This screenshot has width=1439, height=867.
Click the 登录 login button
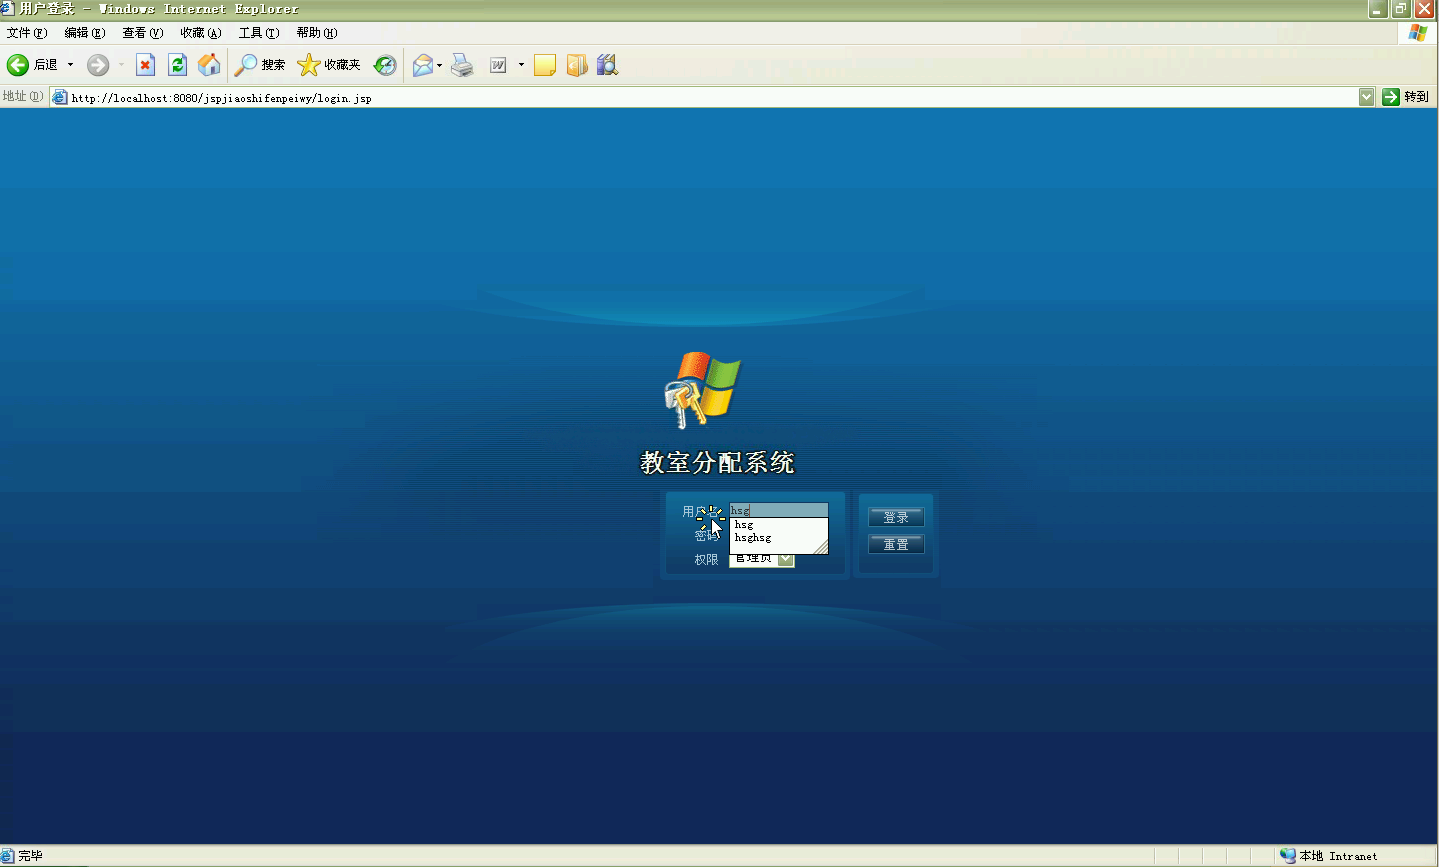[896, 517]
